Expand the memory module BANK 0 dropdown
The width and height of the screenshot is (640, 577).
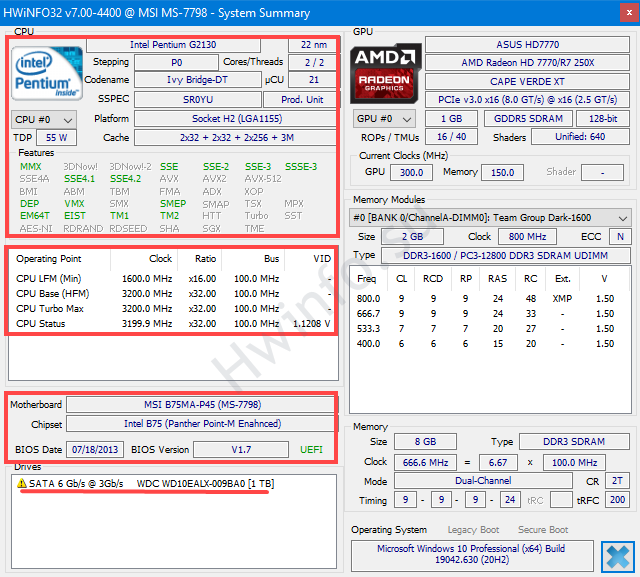pos(490,217)
